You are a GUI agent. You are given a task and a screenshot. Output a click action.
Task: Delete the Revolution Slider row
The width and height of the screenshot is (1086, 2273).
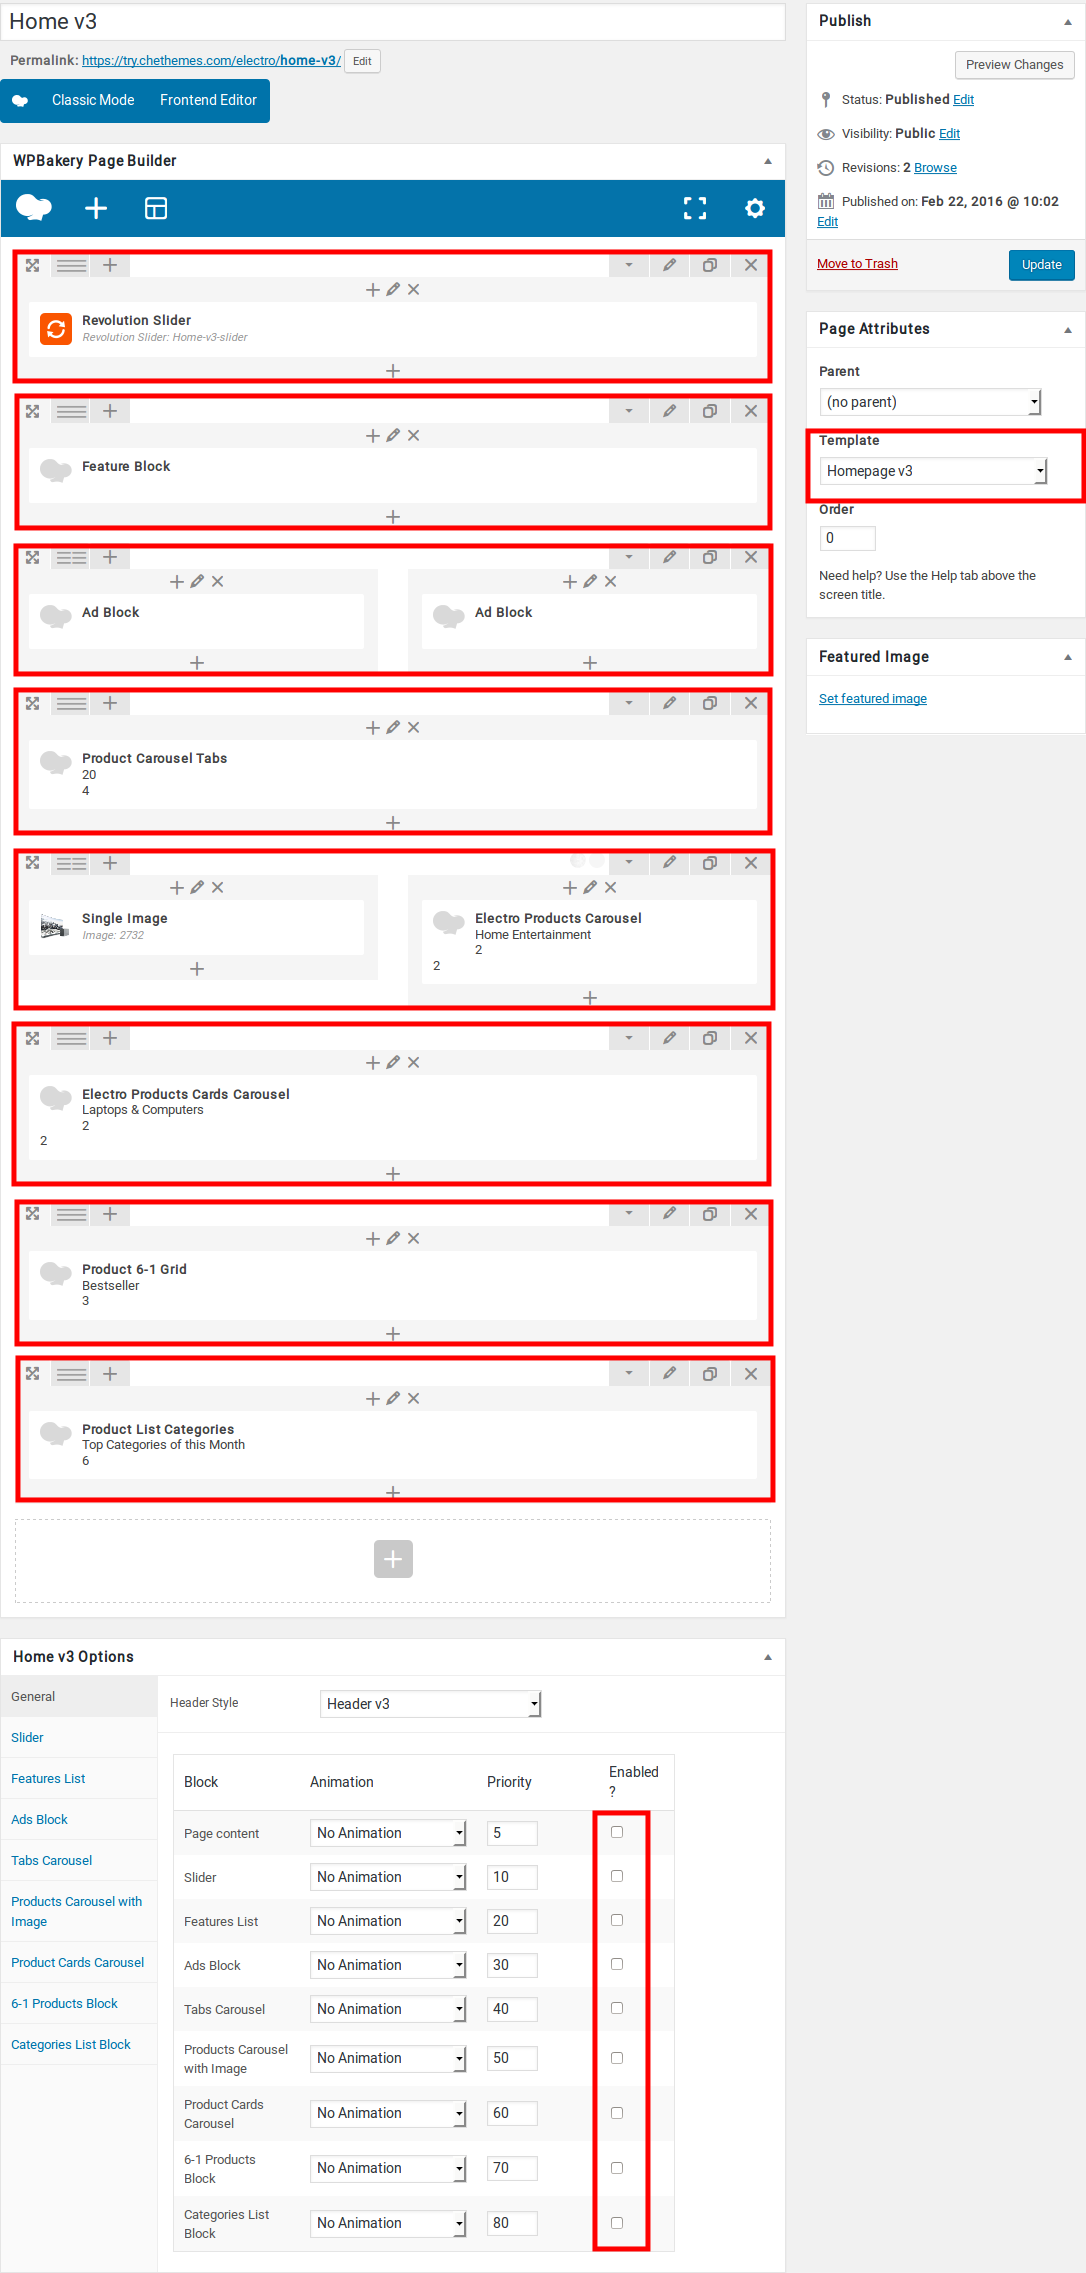pos(751,265)
